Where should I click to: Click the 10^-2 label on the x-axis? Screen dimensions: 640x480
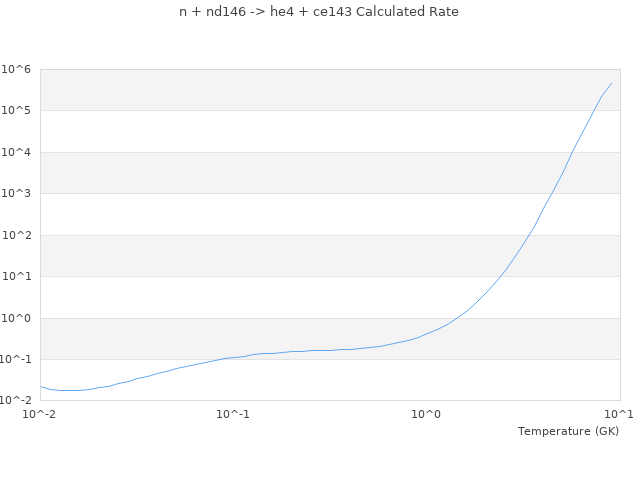click(x=40, y=414)
